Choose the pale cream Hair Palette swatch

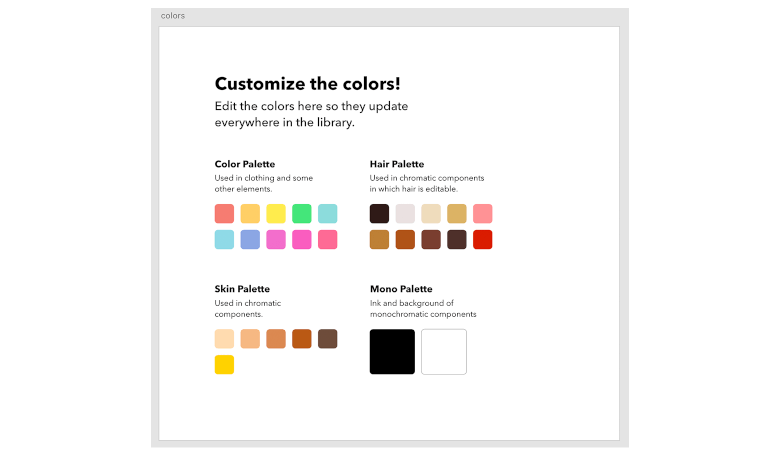tap(431, 213)
